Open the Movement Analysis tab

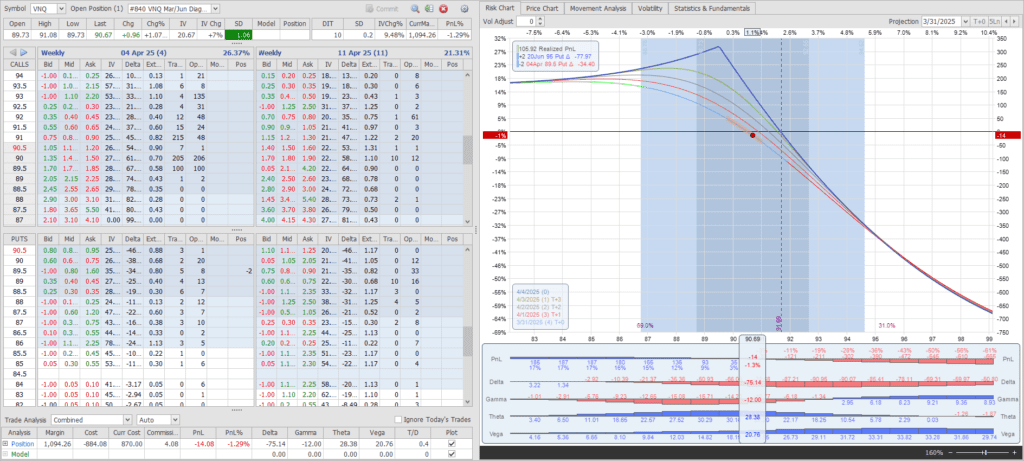point(598,8)
